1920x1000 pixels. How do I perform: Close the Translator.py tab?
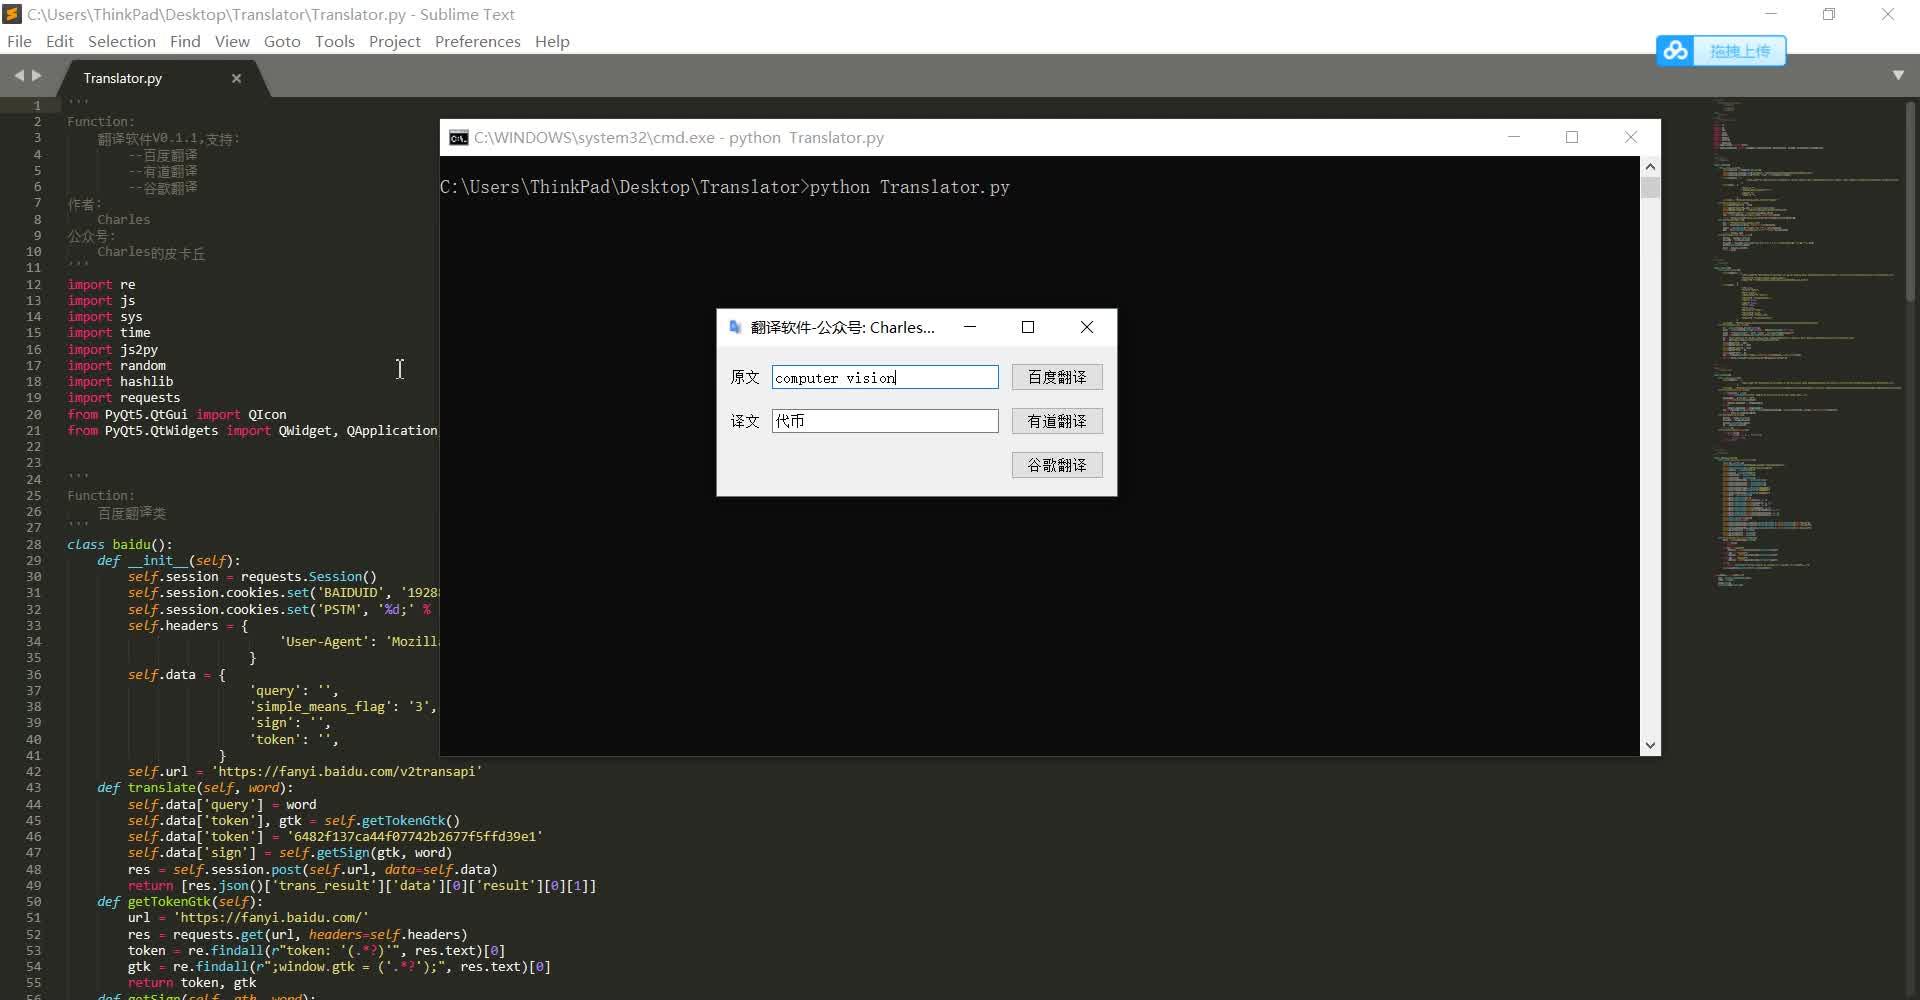pos(237,78)
